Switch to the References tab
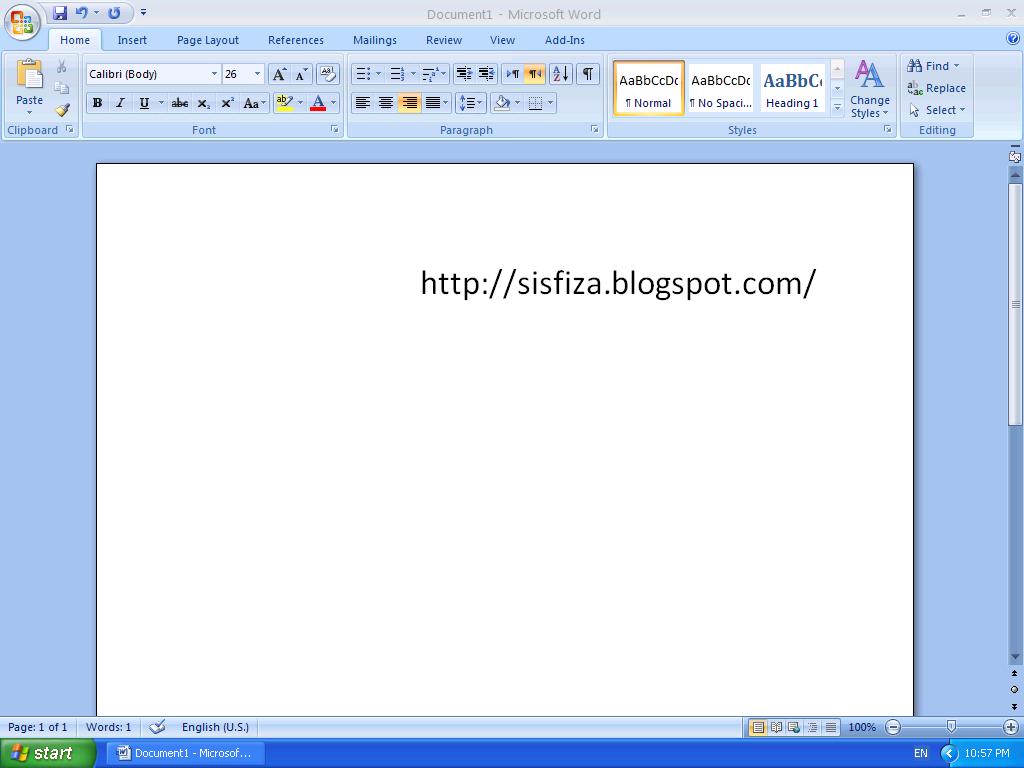This screenshot has width=1024, height=768. (296, 40)
